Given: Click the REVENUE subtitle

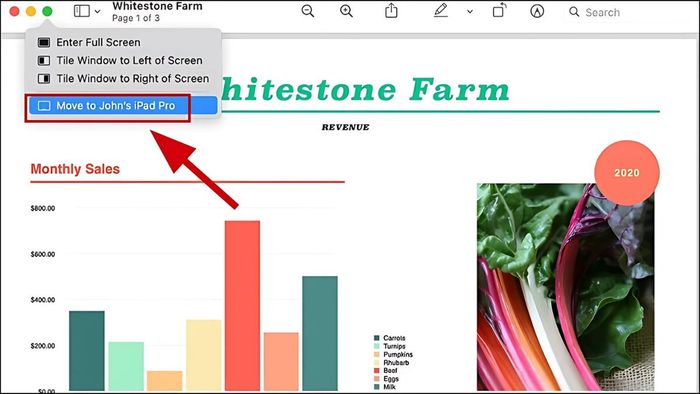Looking at the screenshot, I should tap(346, 127).
